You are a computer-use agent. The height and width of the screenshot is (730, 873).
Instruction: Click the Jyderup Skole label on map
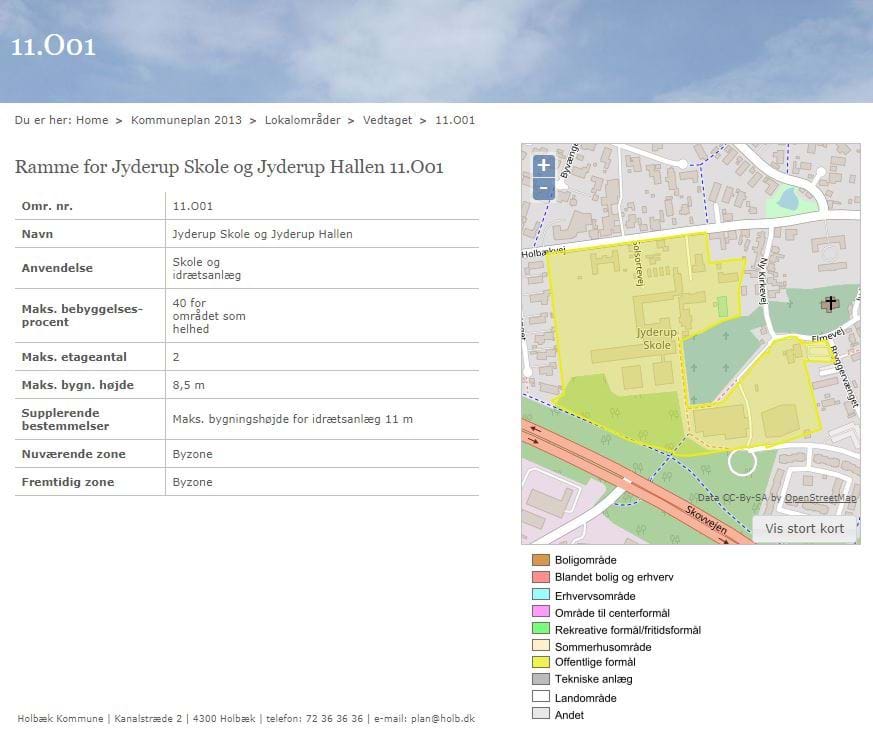(x=657, y=338)
